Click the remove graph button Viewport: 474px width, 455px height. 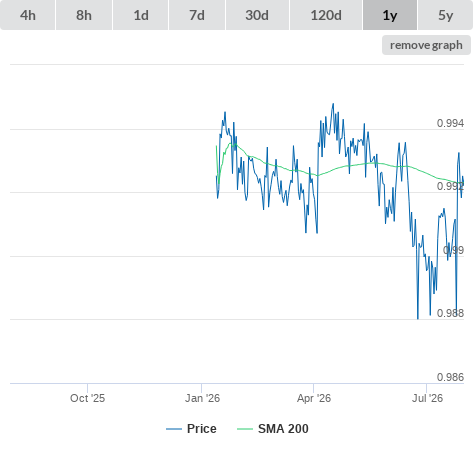tap(426, 45)
